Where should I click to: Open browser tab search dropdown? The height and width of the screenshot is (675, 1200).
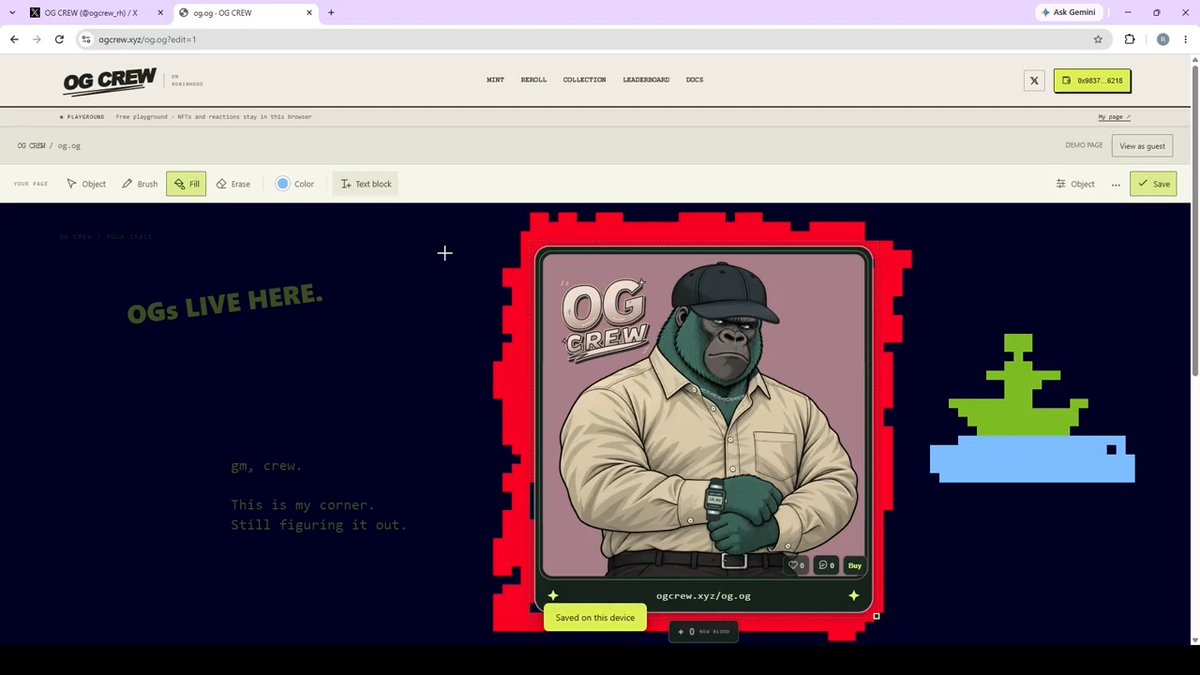[x=11, y=13]
